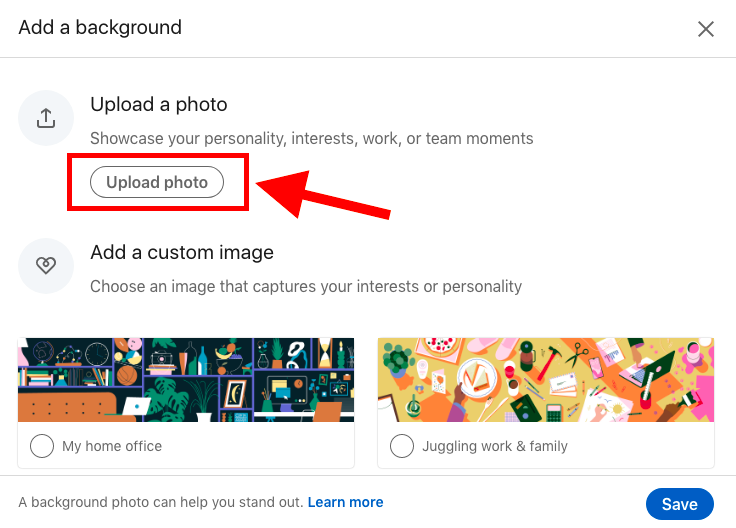The height and width of the screenshot is (528, 736).
Task: Click the heart custom image icon
Action: coord(46,266)
